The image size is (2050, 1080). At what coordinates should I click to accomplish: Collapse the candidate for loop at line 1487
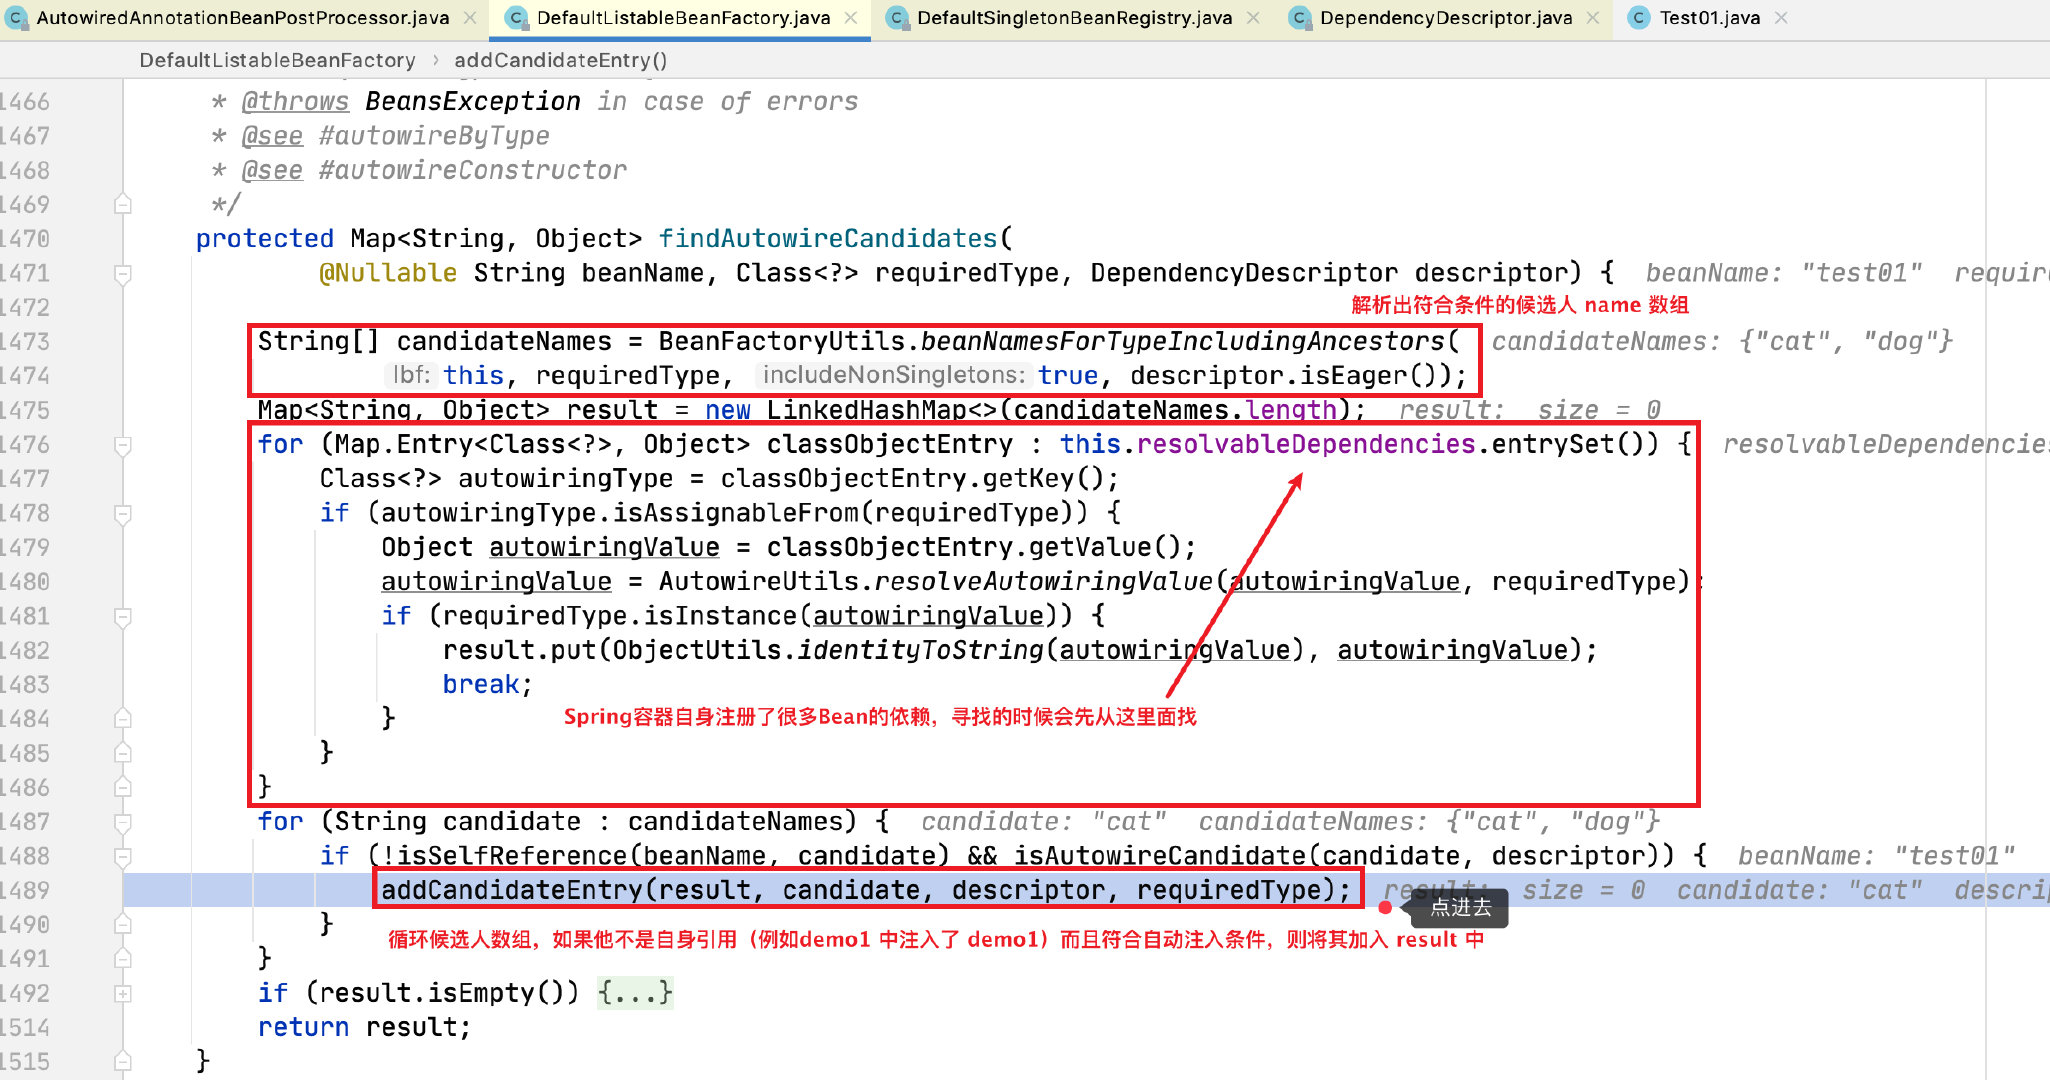click(123, 822)
